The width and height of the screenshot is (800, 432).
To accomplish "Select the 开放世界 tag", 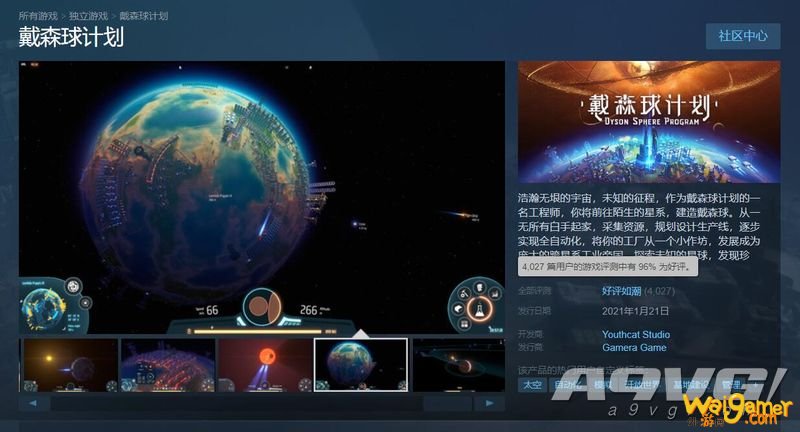I will coord(642,385).
